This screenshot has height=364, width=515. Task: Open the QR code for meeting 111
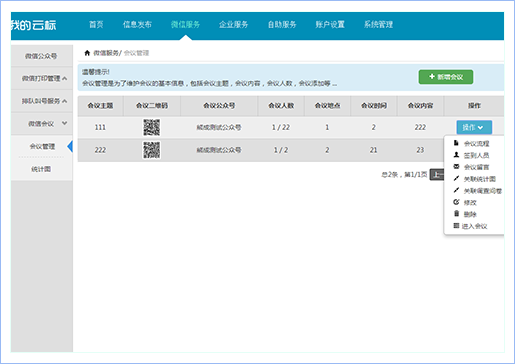click(x=152, y=127)
